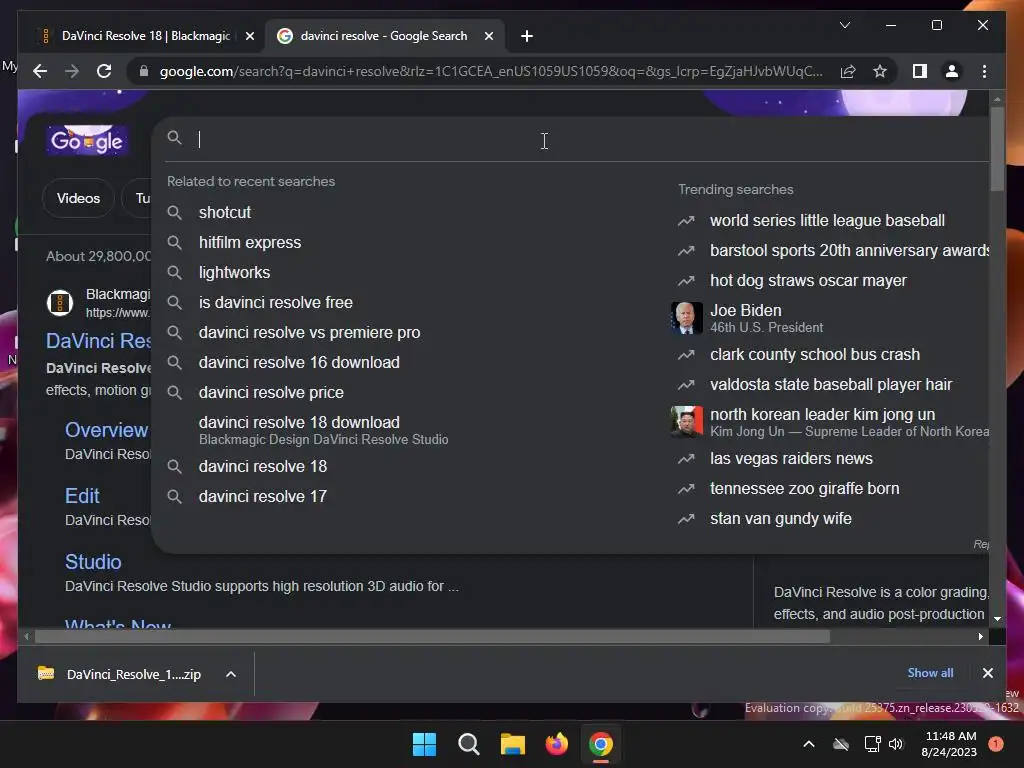Pick 'davinci resolve price' suggestion
This screenshot has height=768, width=1024.
pyautogui.click(x=270, y=392)
